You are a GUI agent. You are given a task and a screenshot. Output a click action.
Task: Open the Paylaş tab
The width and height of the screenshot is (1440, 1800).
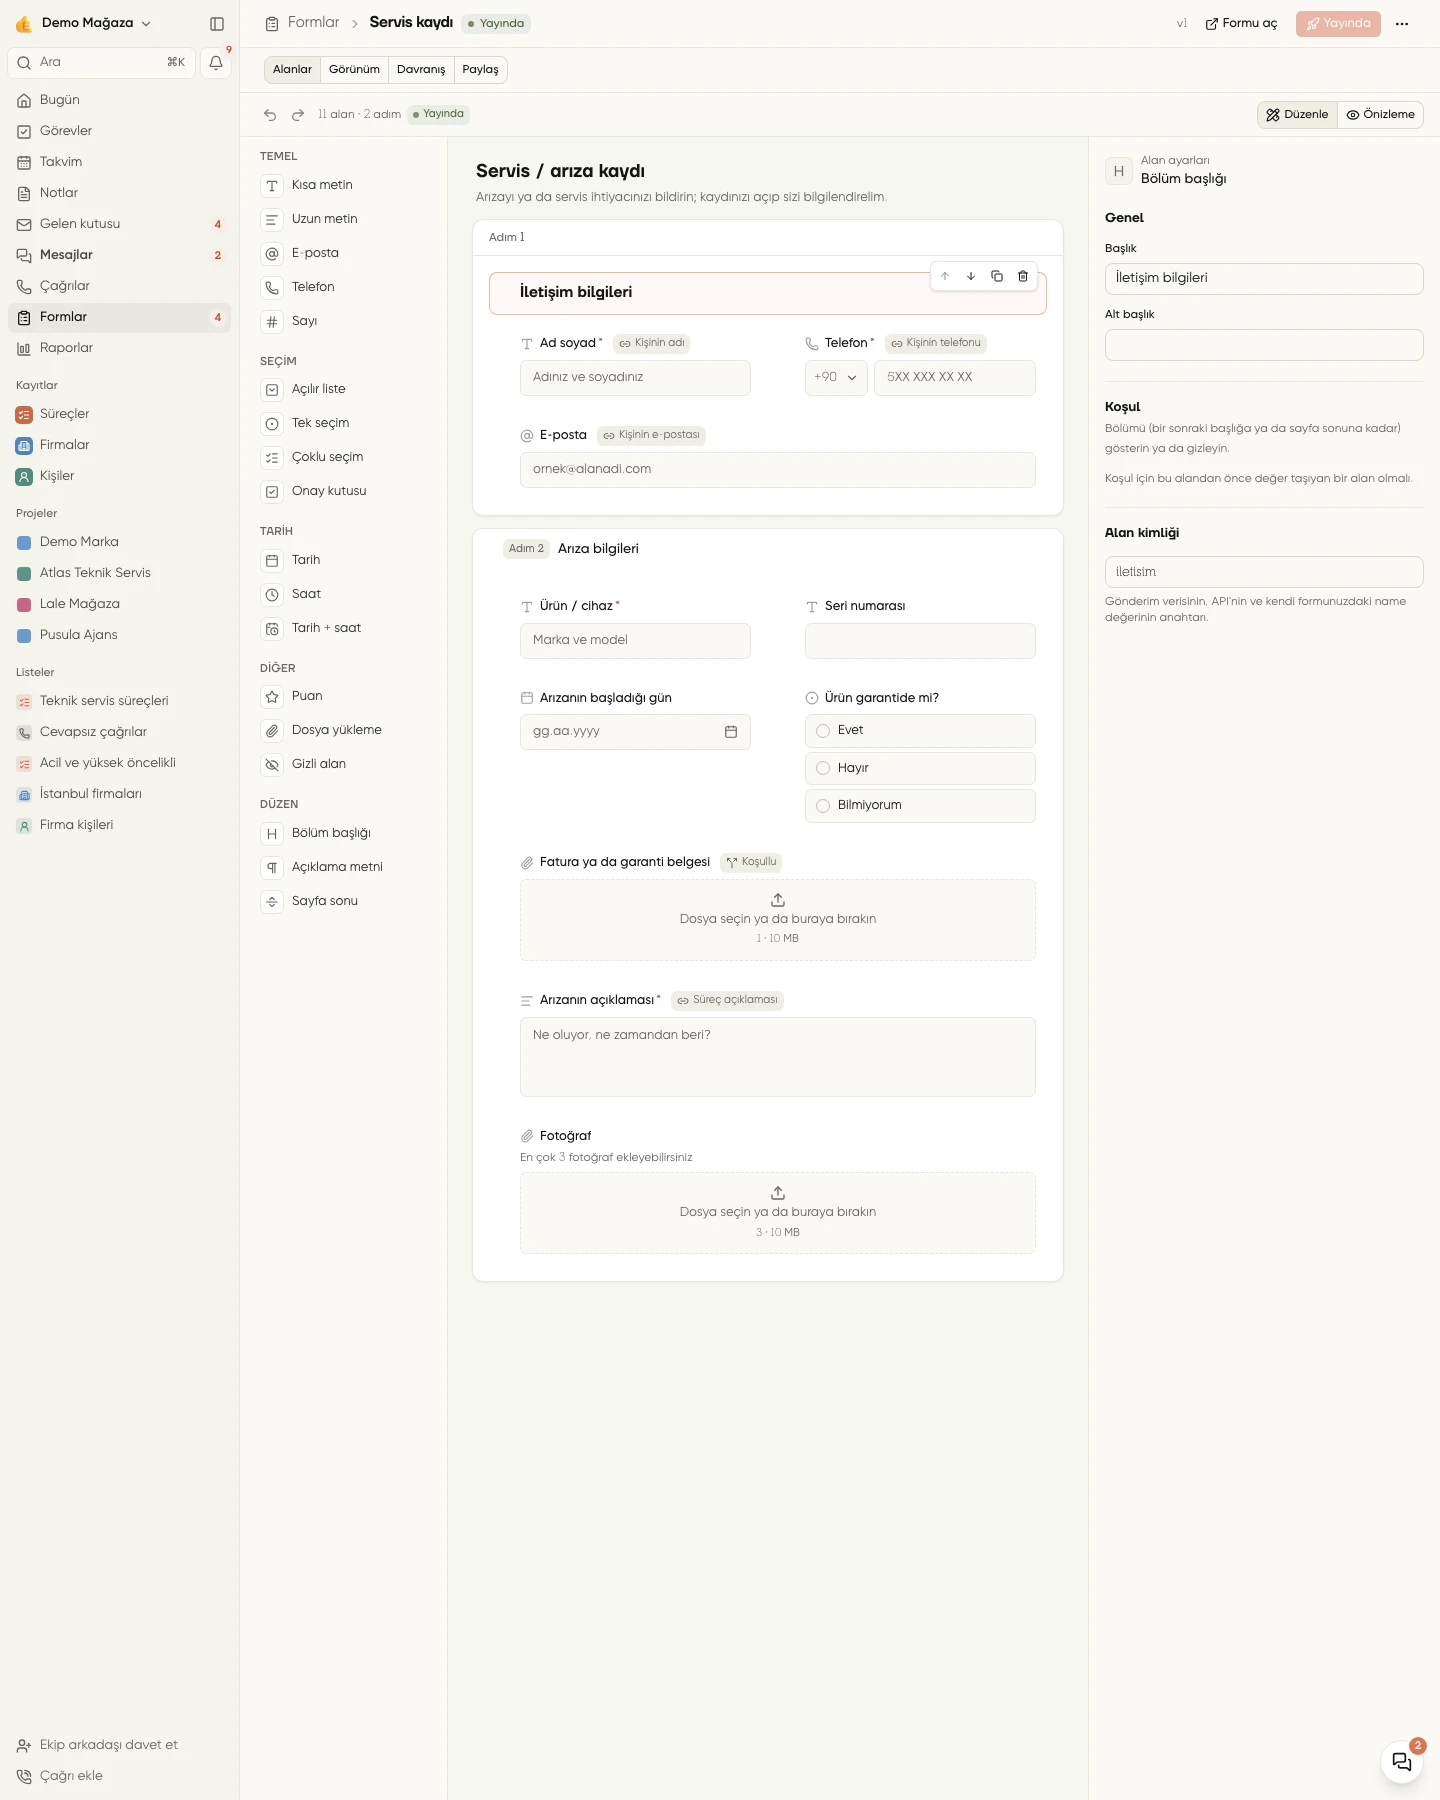click(x=480, y=70)
